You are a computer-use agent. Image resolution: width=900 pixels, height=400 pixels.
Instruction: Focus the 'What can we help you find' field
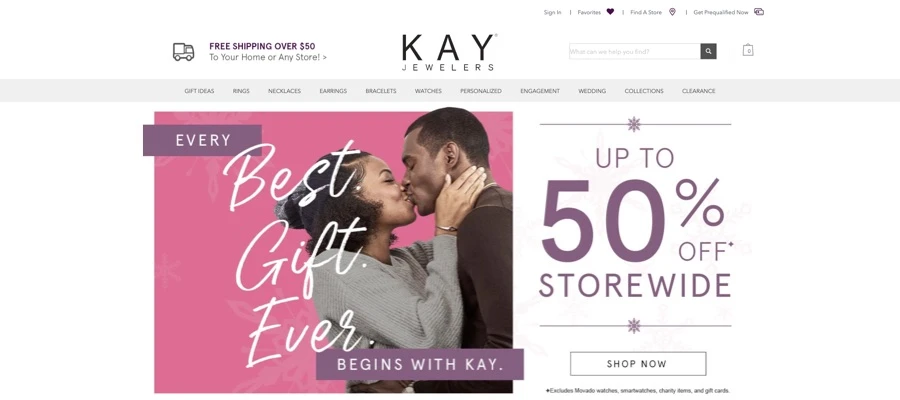635,51
